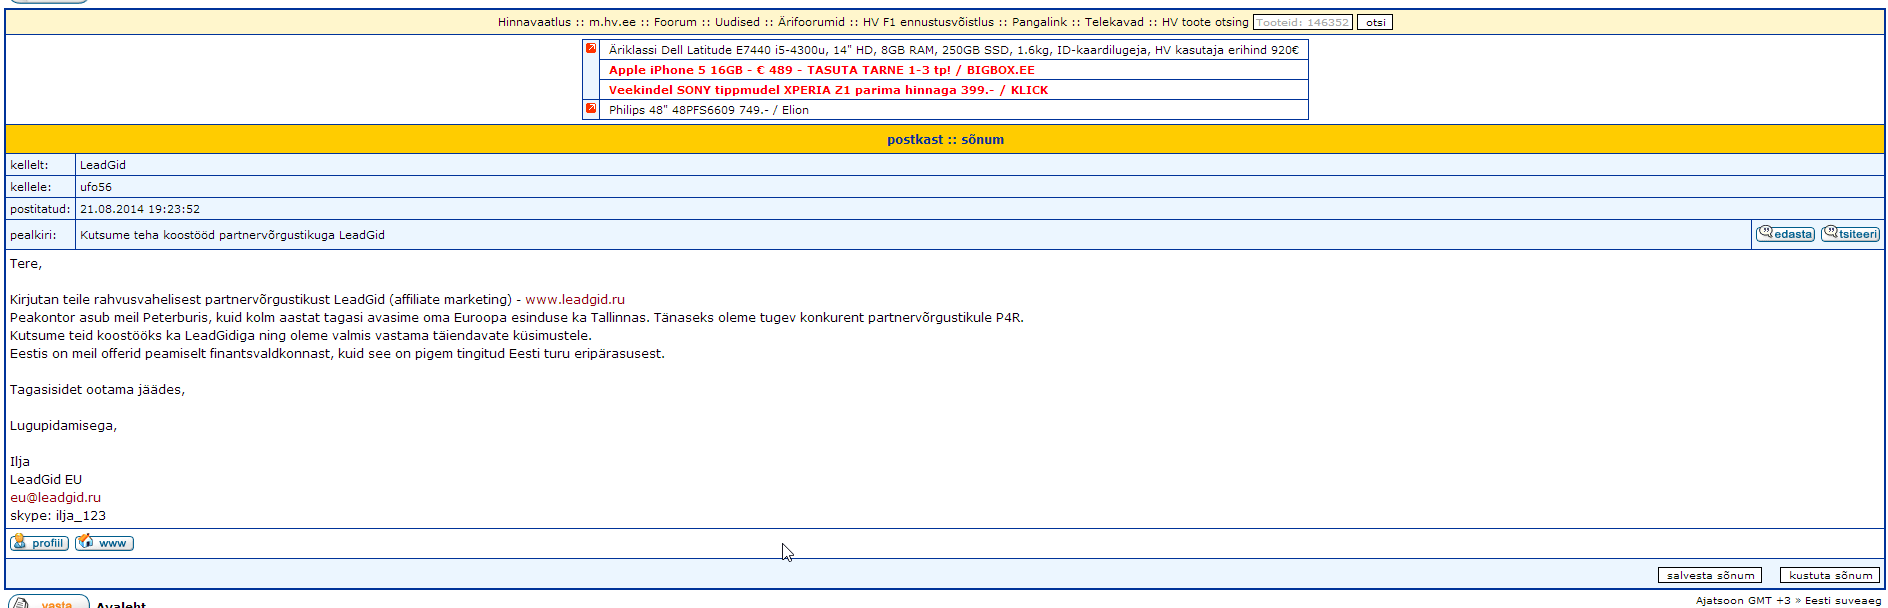Open Hinnavaatlus in top navigation

click(534, 22)
